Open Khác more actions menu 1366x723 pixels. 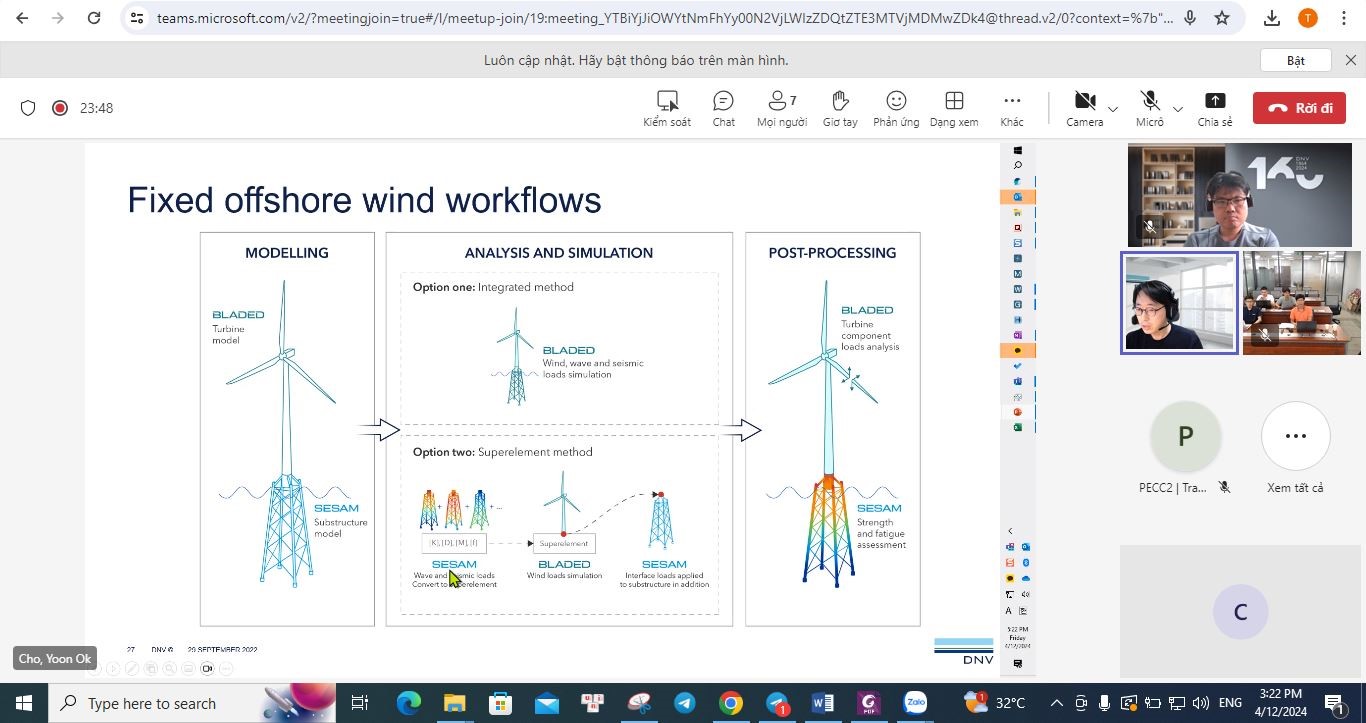(1012, 109)
